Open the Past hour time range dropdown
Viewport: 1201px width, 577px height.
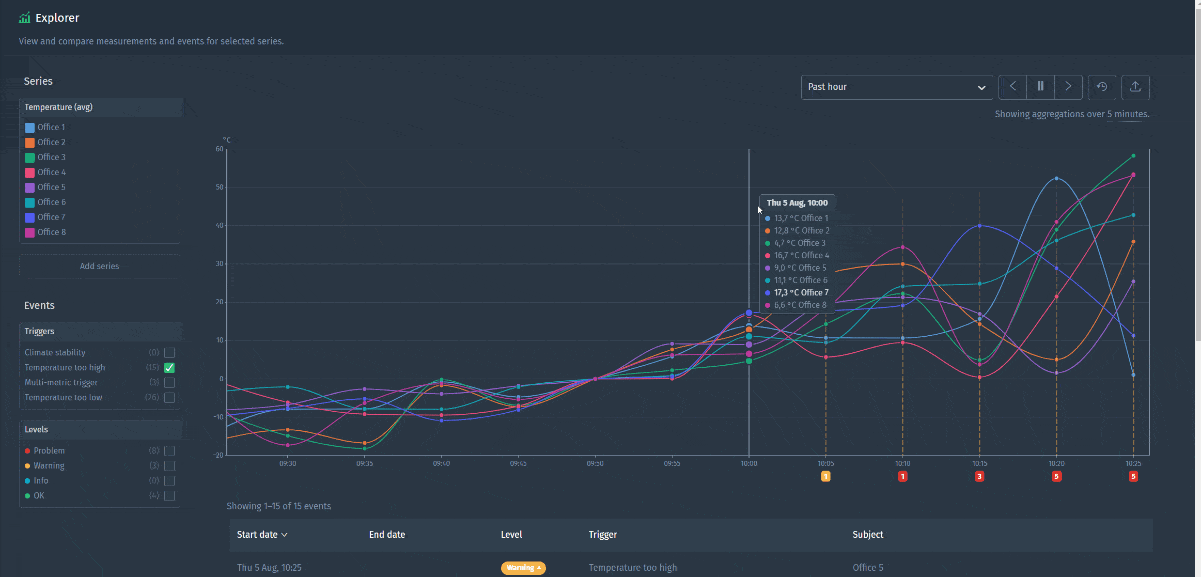coord(896,87)
